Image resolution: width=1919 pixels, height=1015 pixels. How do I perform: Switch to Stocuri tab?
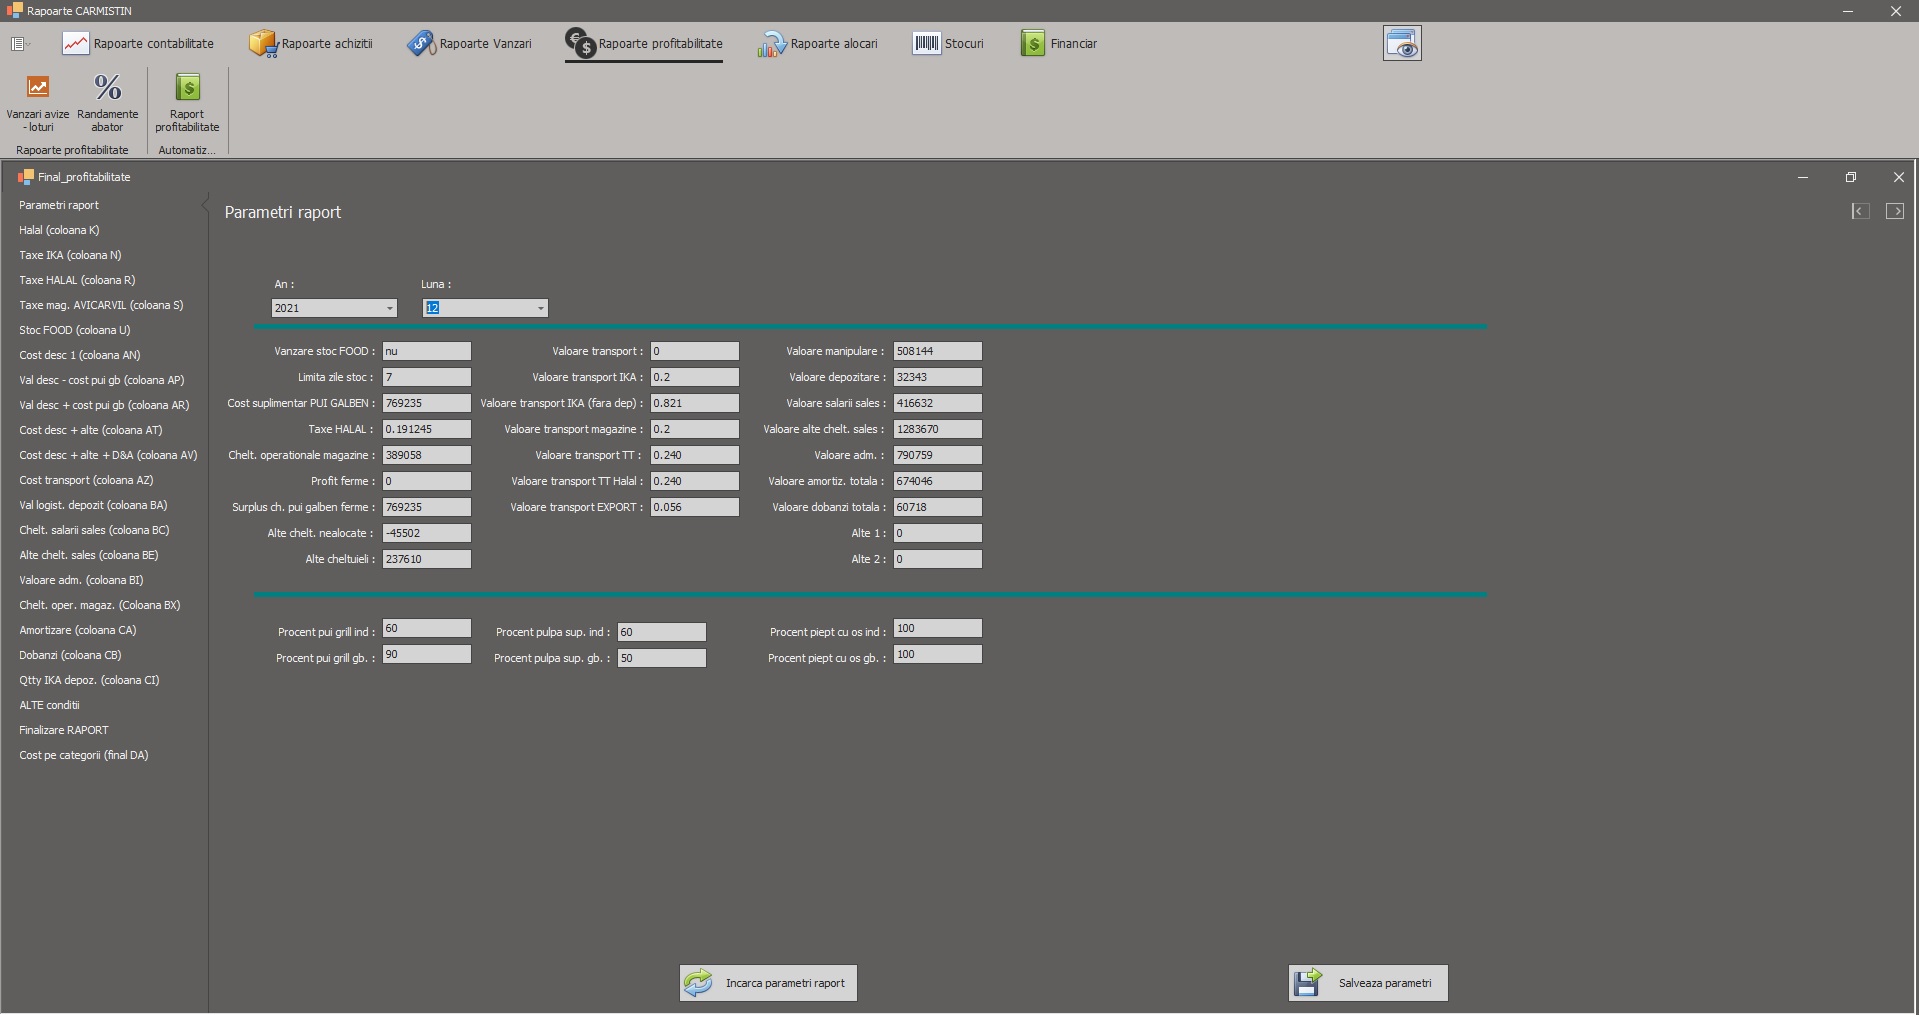click(x=948, y=44)
